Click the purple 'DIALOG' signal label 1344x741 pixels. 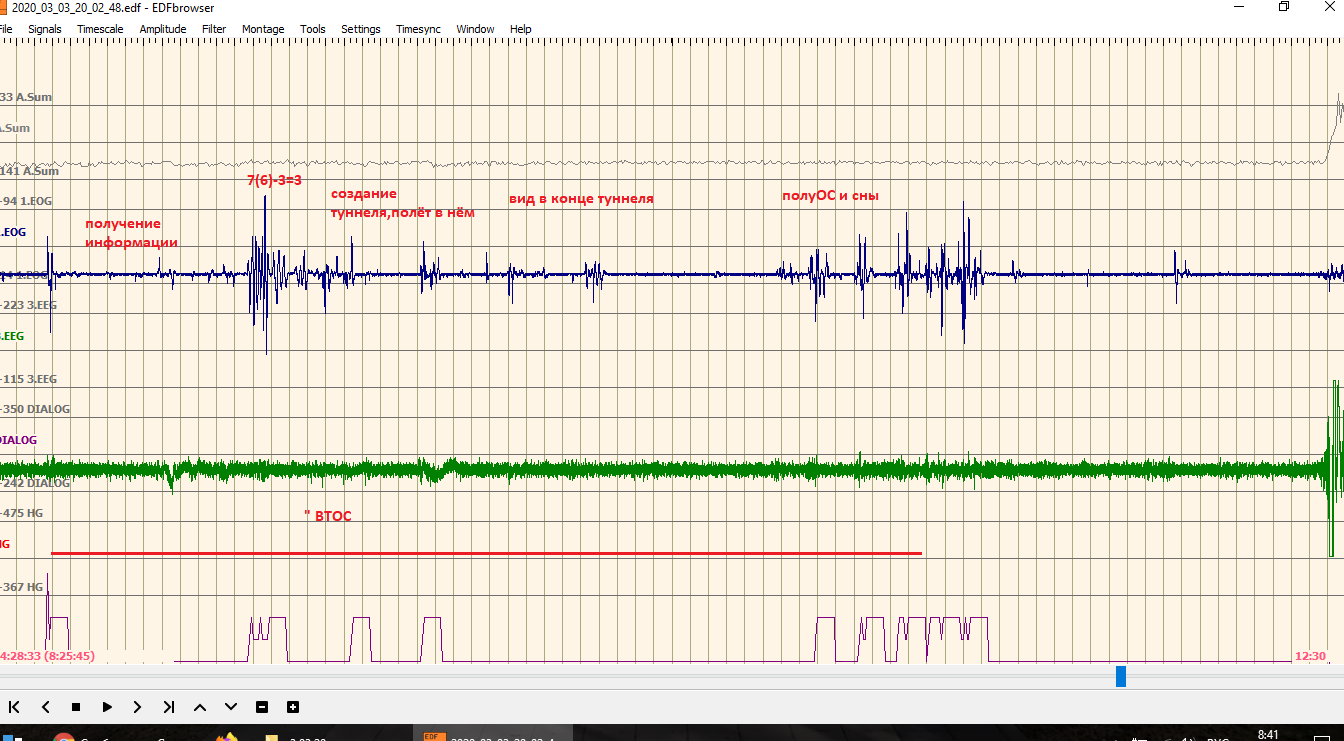click(x=18, y=440)
